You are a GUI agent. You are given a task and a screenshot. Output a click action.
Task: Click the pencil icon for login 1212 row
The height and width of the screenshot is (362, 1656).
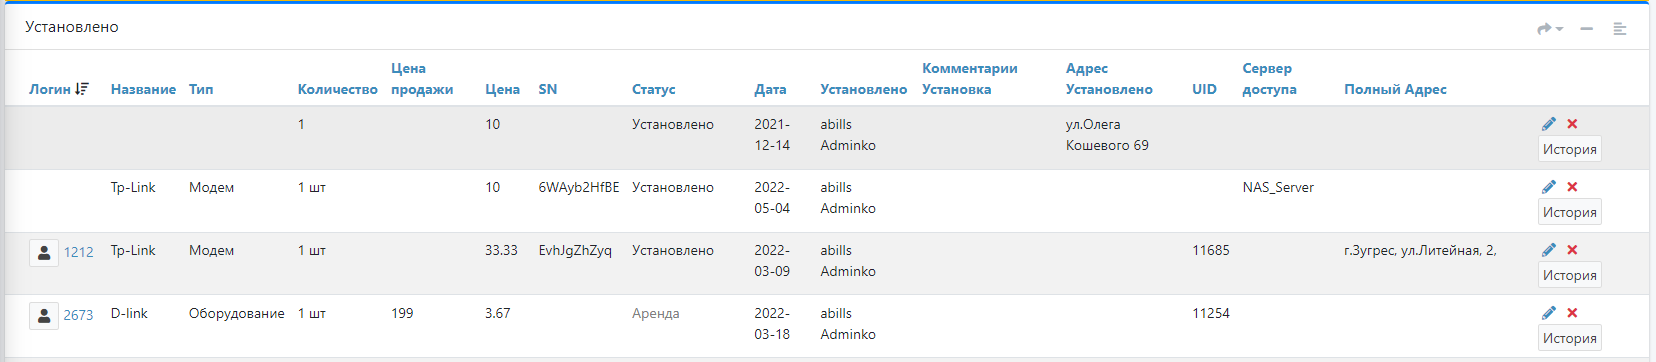[1549, 250]
